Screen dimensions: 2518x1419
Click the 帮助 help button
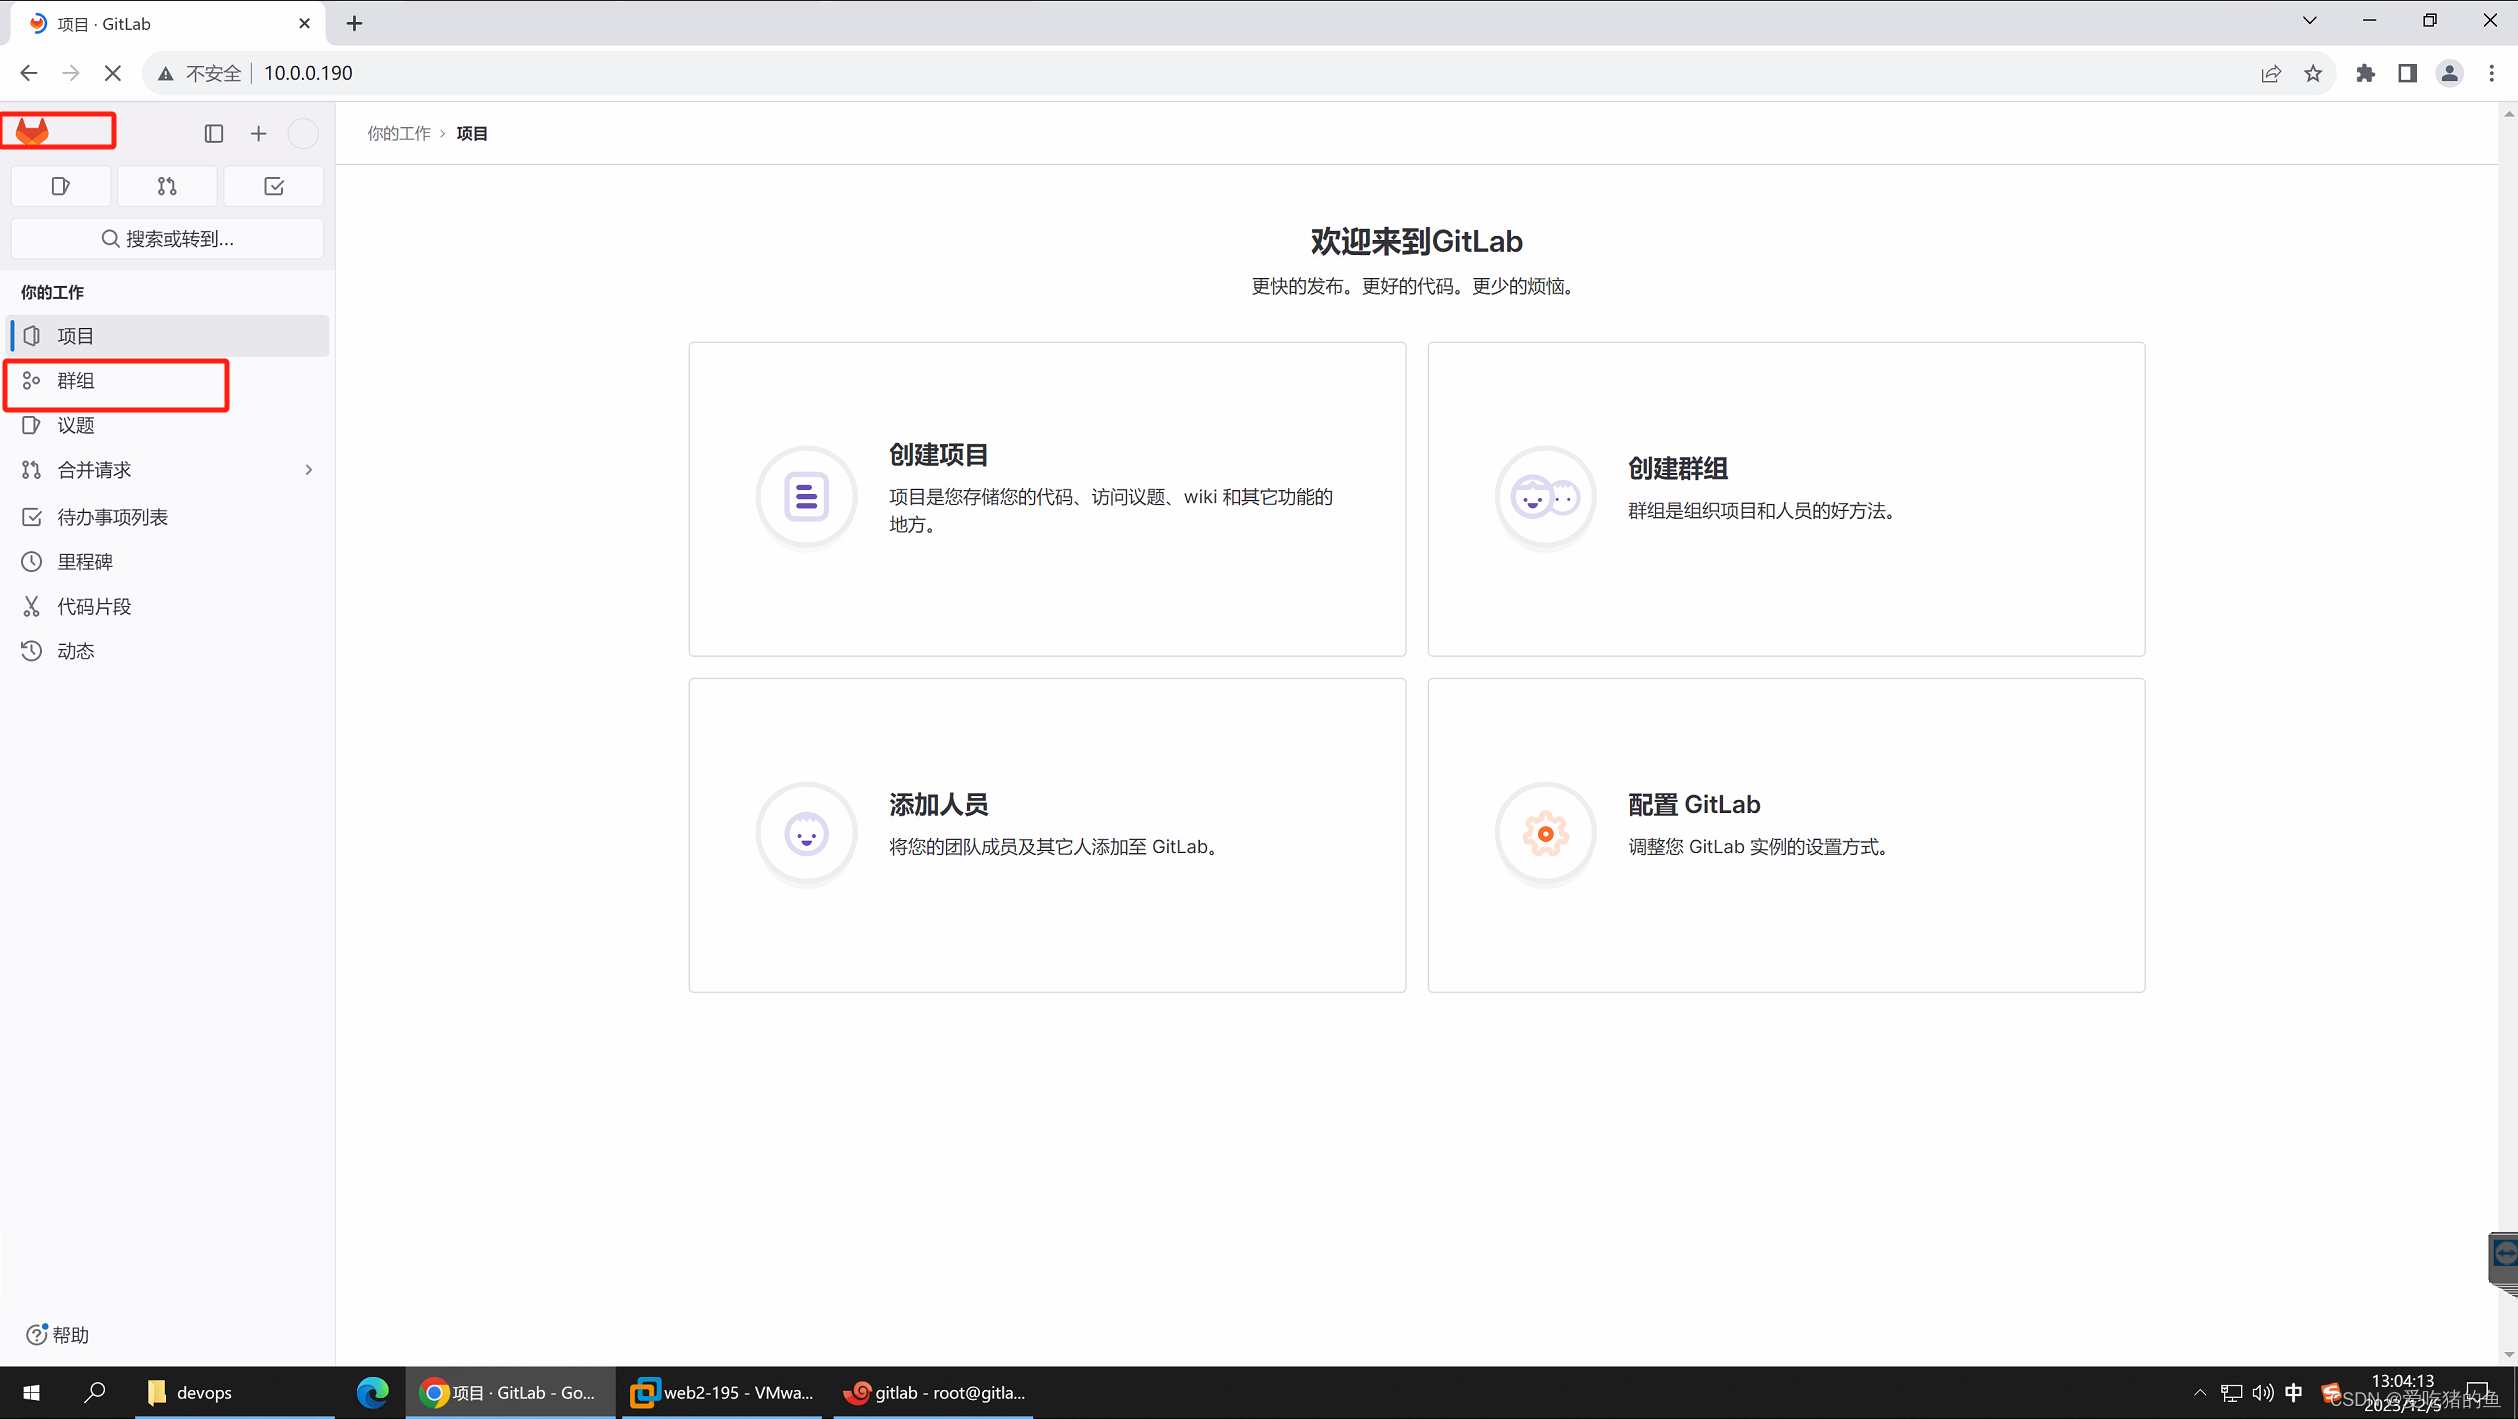(x=58, y=1335)
